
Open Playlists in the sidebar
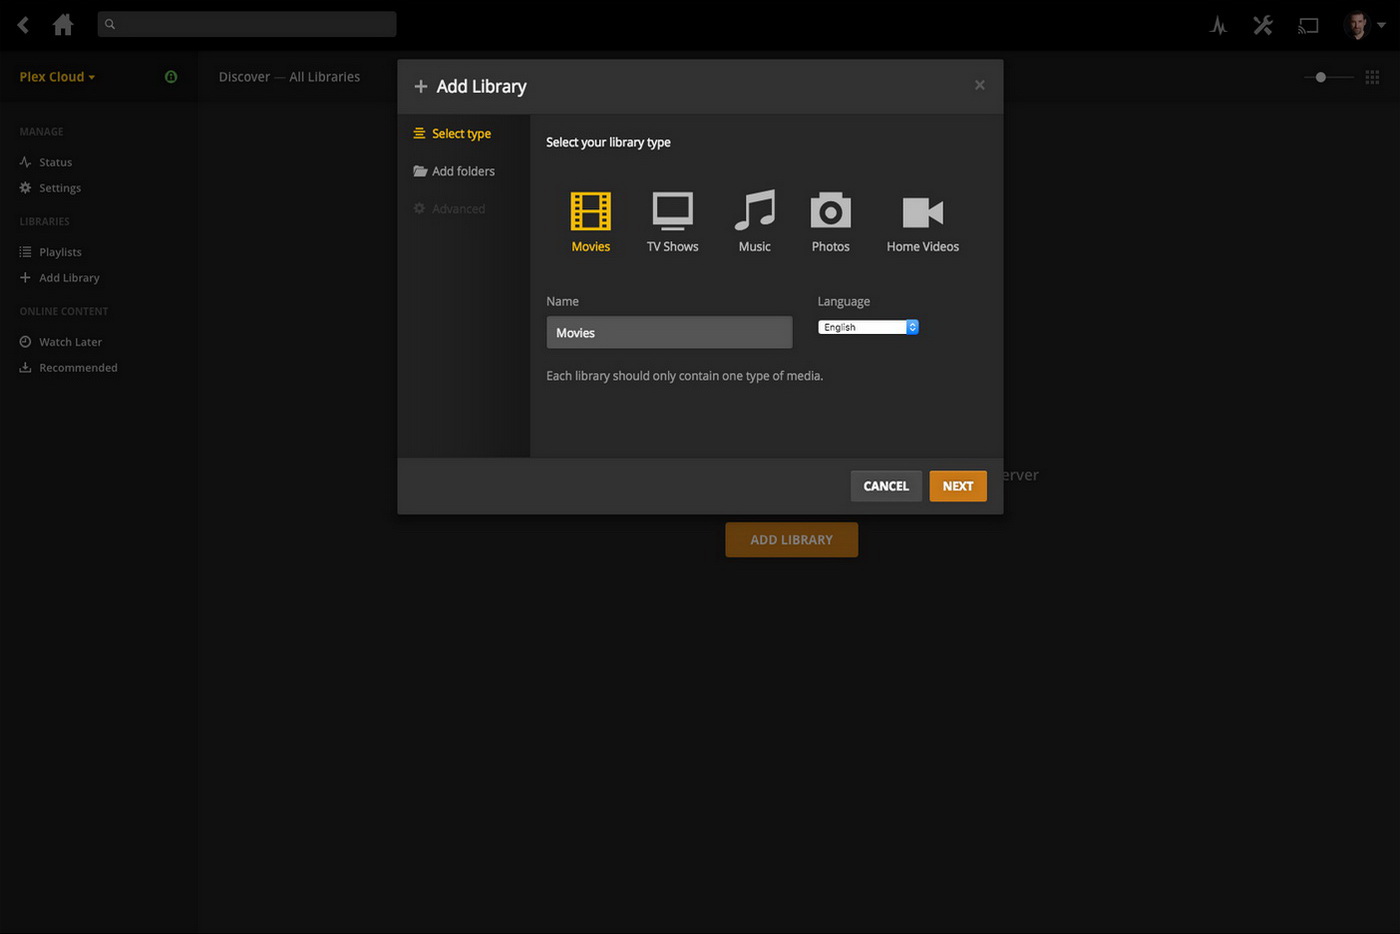(50, 252)
